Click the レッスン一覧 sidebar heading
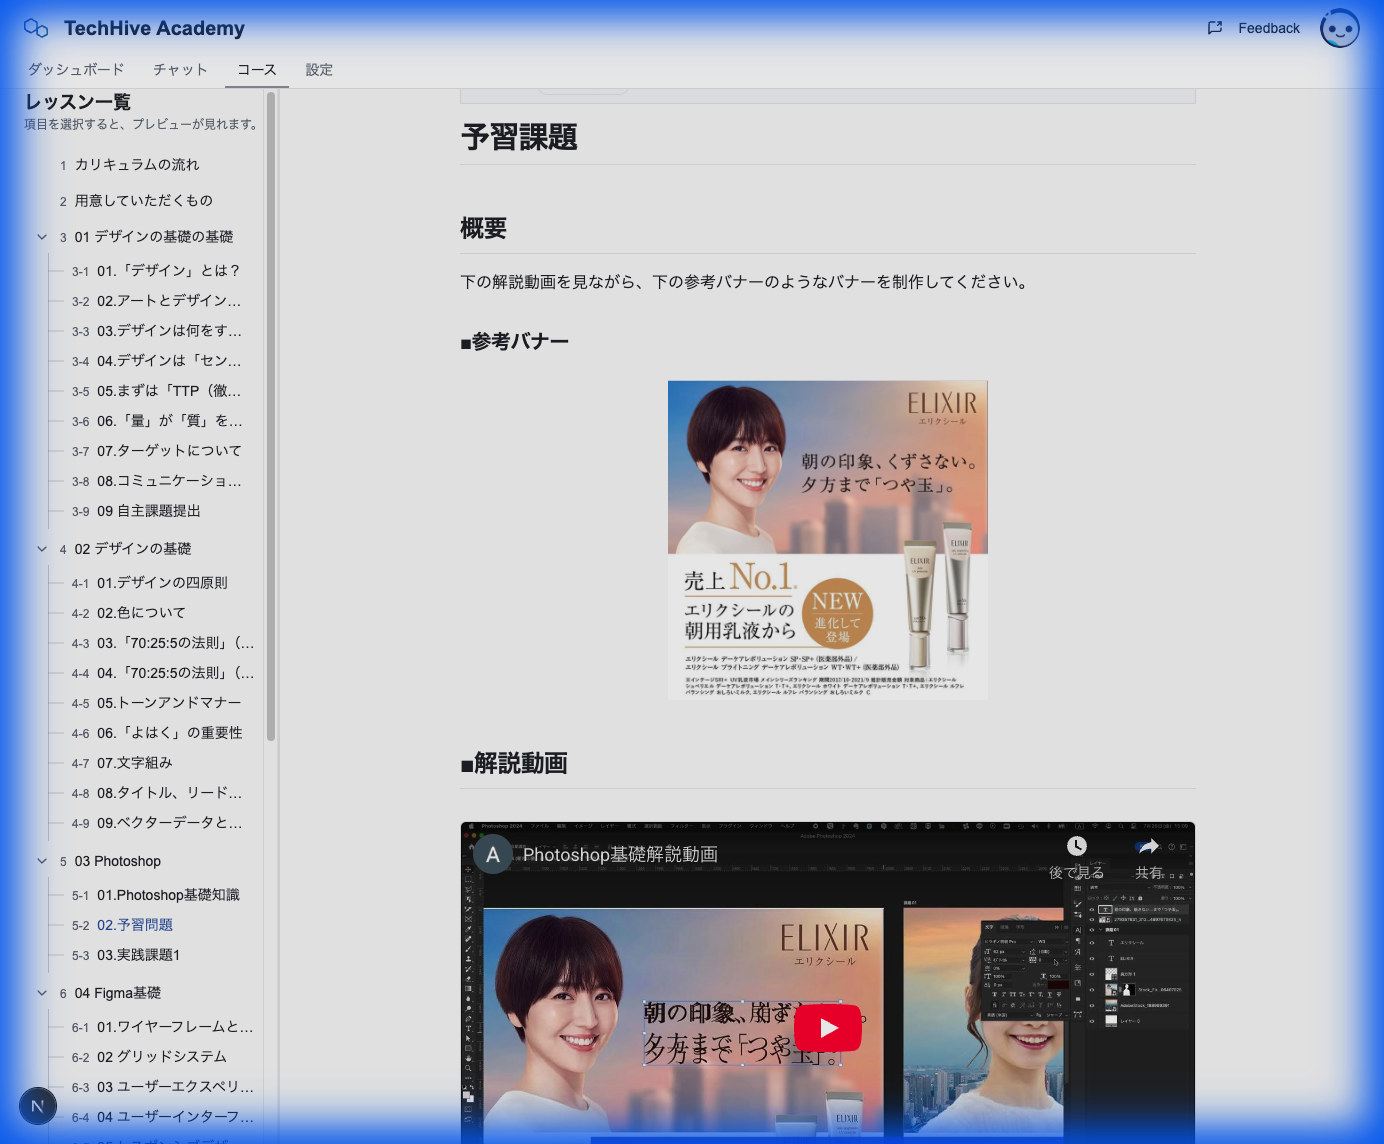The width and height of the screenshot is (1384, 1144). (78, 102)
